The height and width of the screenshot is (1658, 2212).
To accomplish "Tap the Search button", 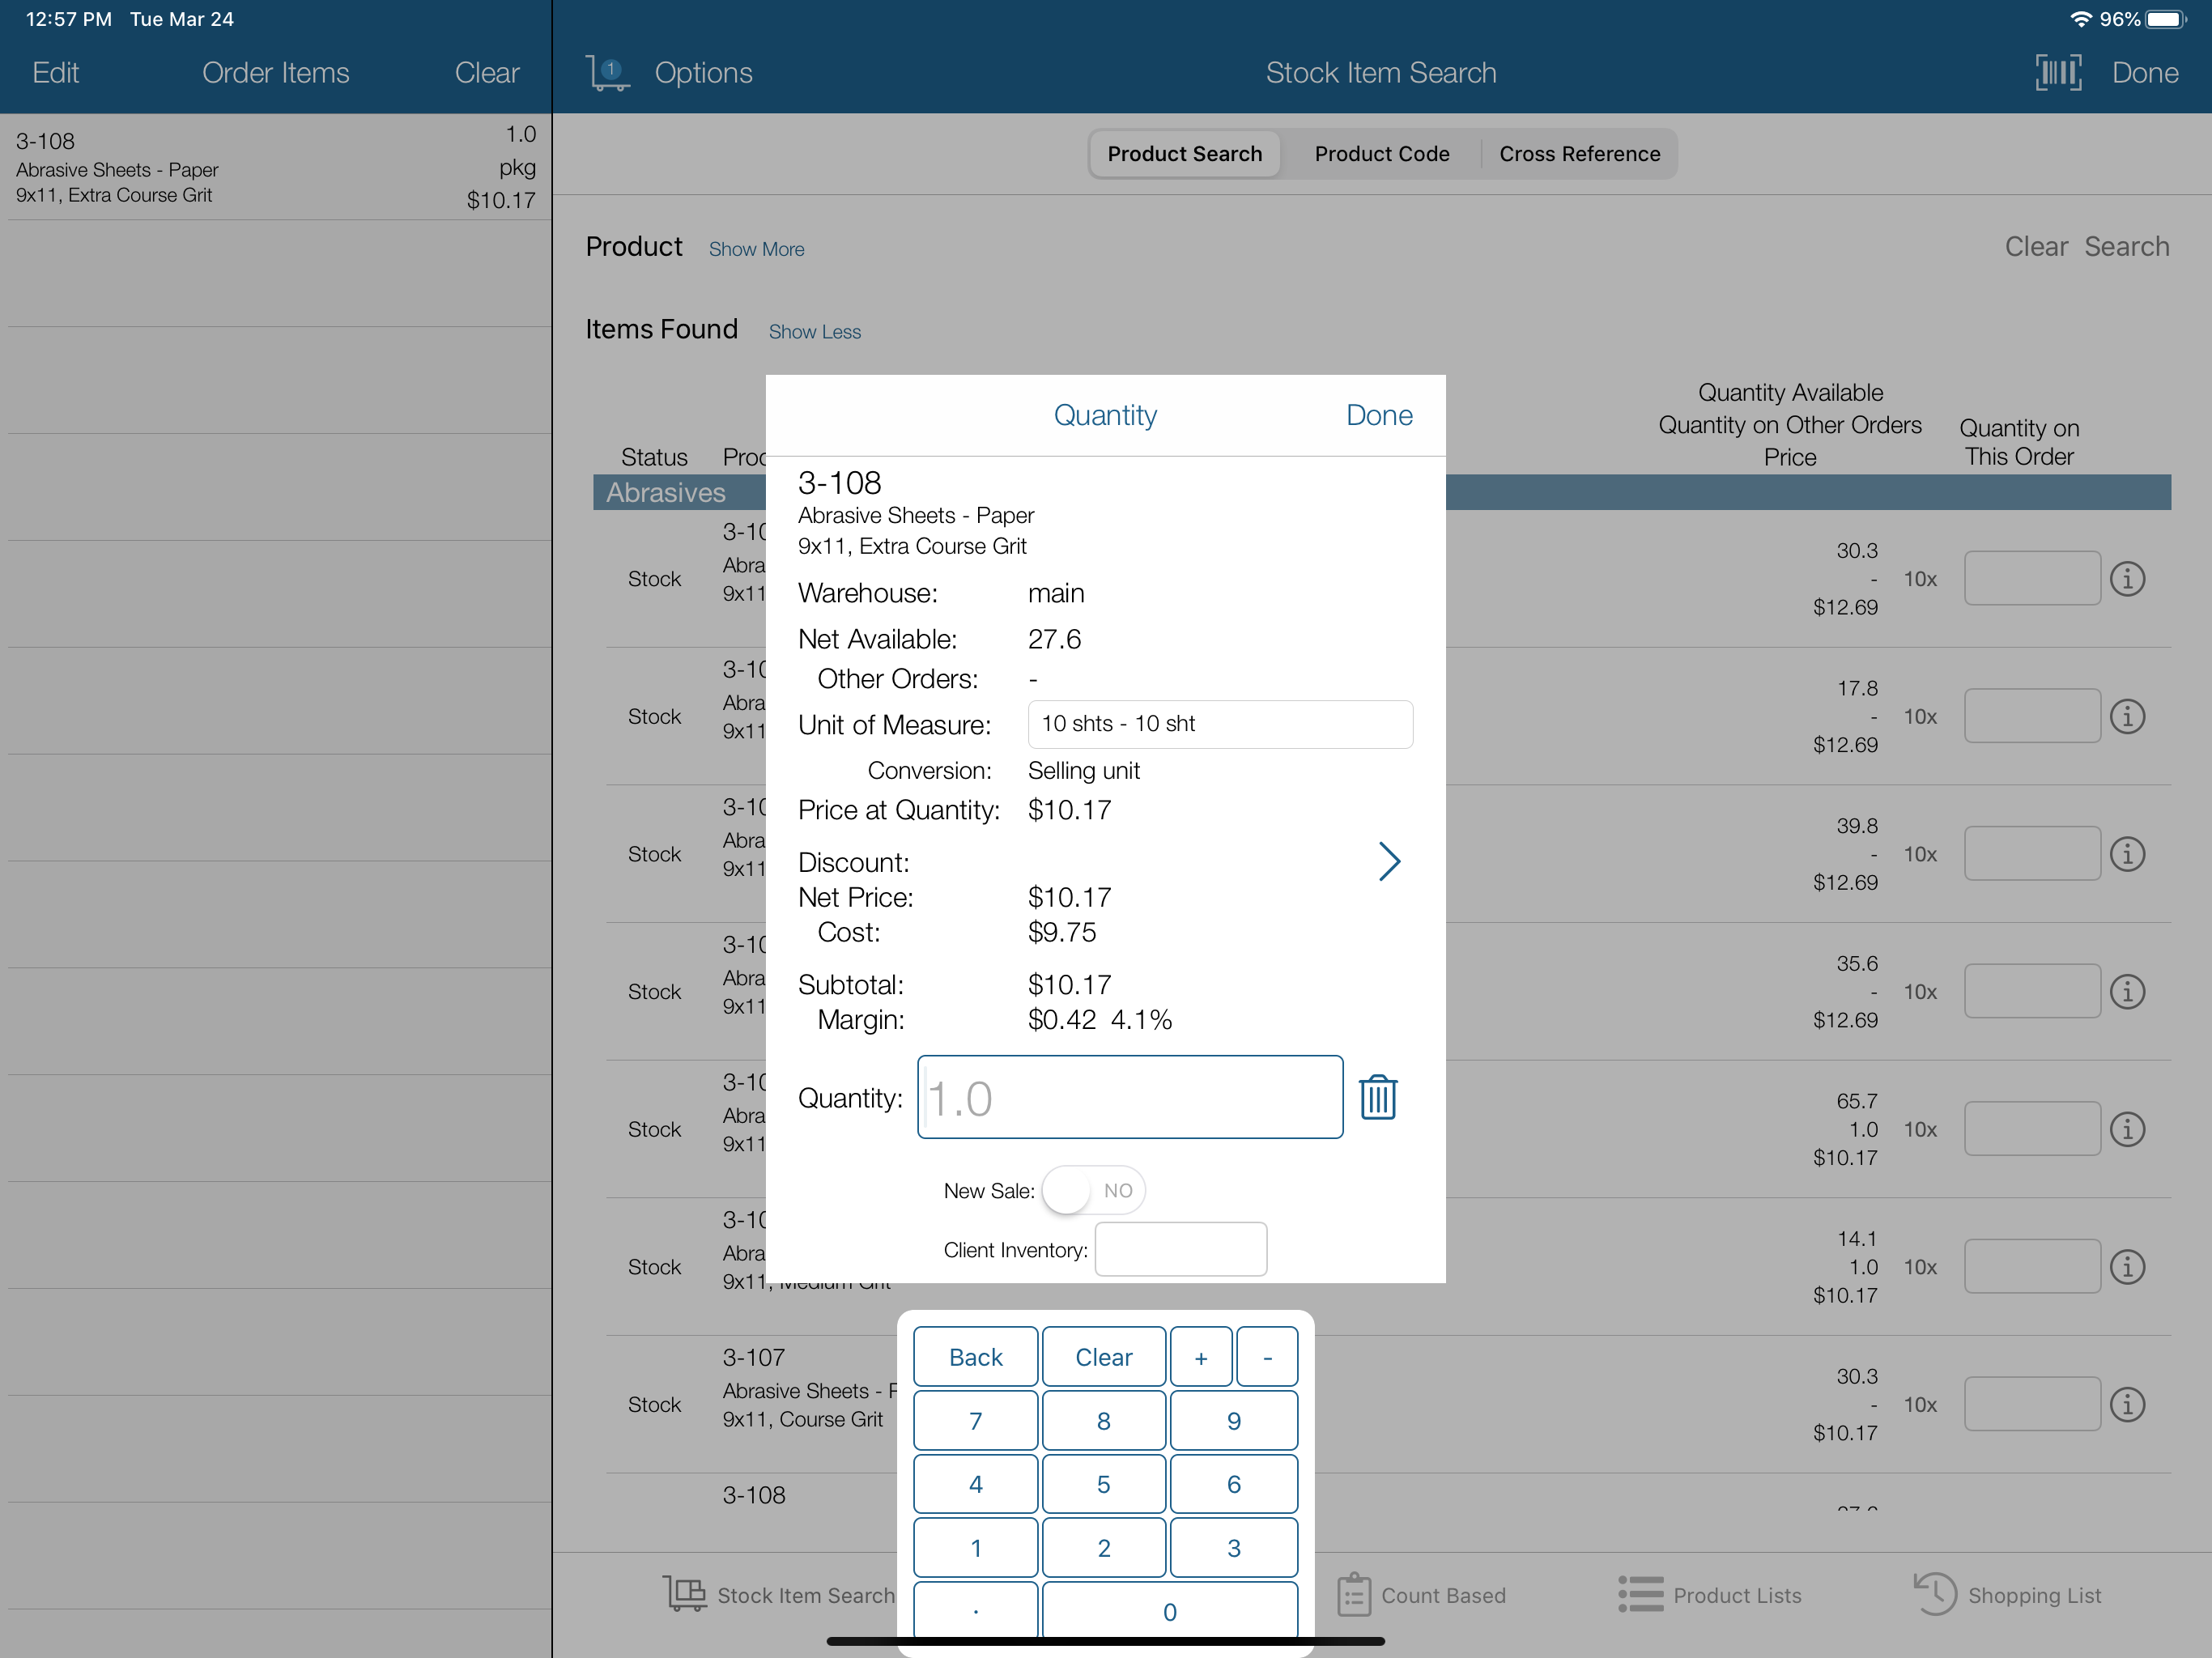I will [2126, 247].
